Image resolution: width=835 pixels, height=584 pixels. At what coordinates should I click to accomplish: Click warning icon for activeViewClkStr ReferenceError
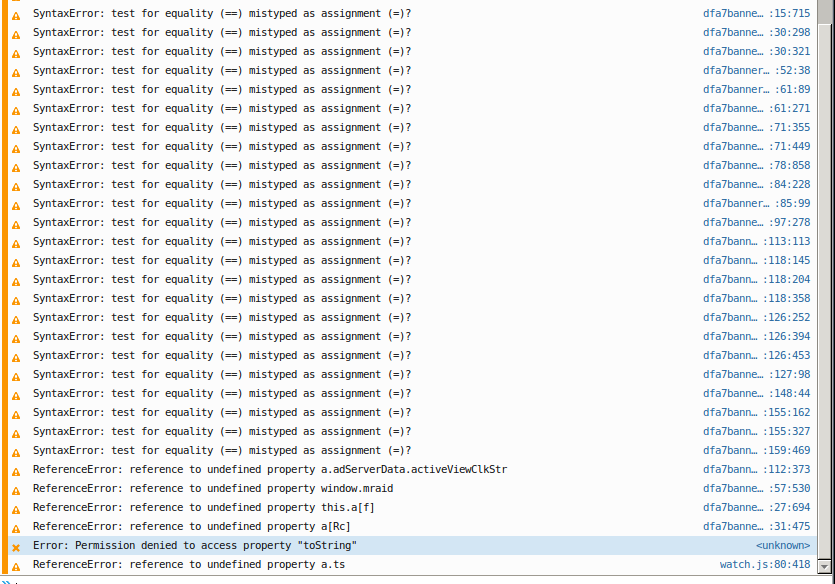(16, 472)
